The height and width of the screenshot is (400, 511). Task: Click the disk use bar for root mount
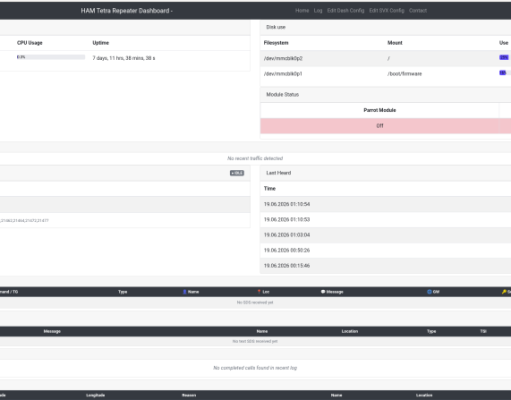pyautogui.click(x=504, y=58)
